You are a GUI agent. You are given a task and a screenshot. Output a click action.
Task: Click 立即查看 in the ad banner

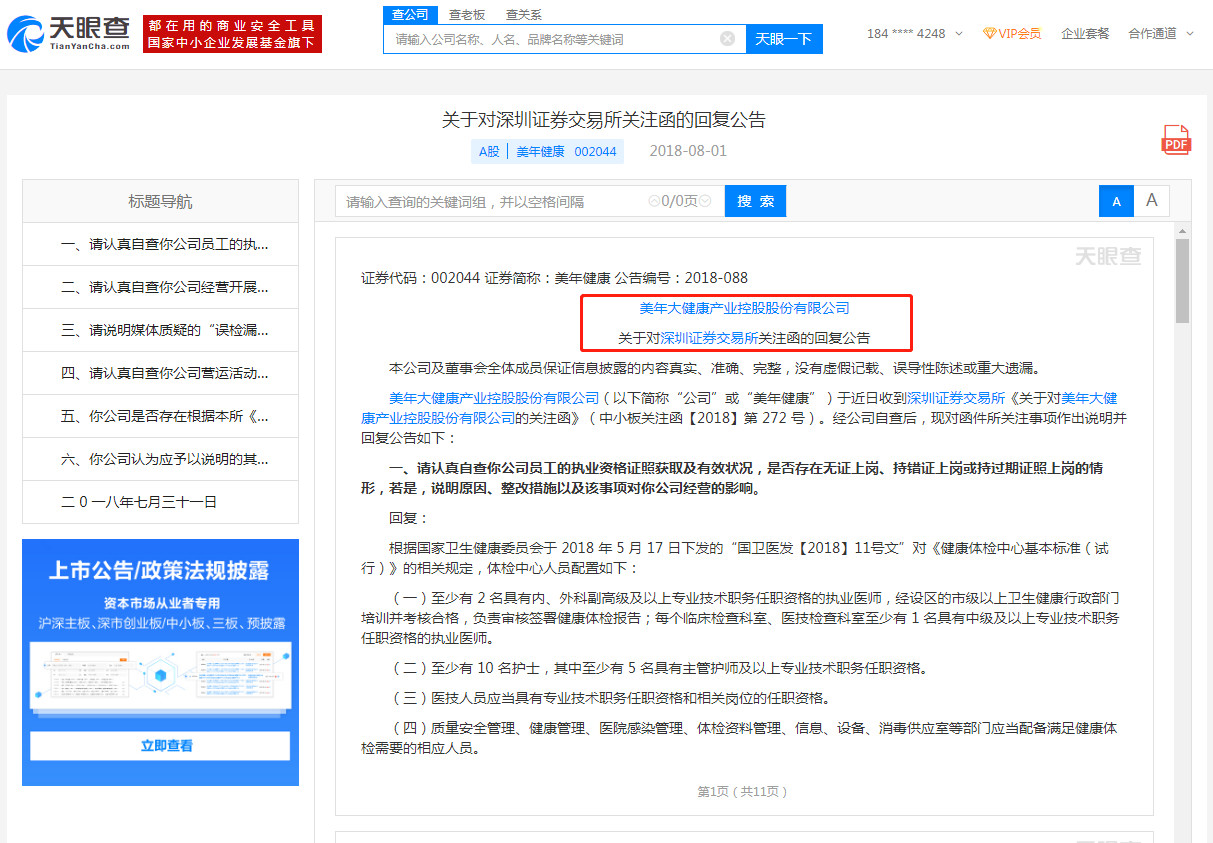coord(160,746)
